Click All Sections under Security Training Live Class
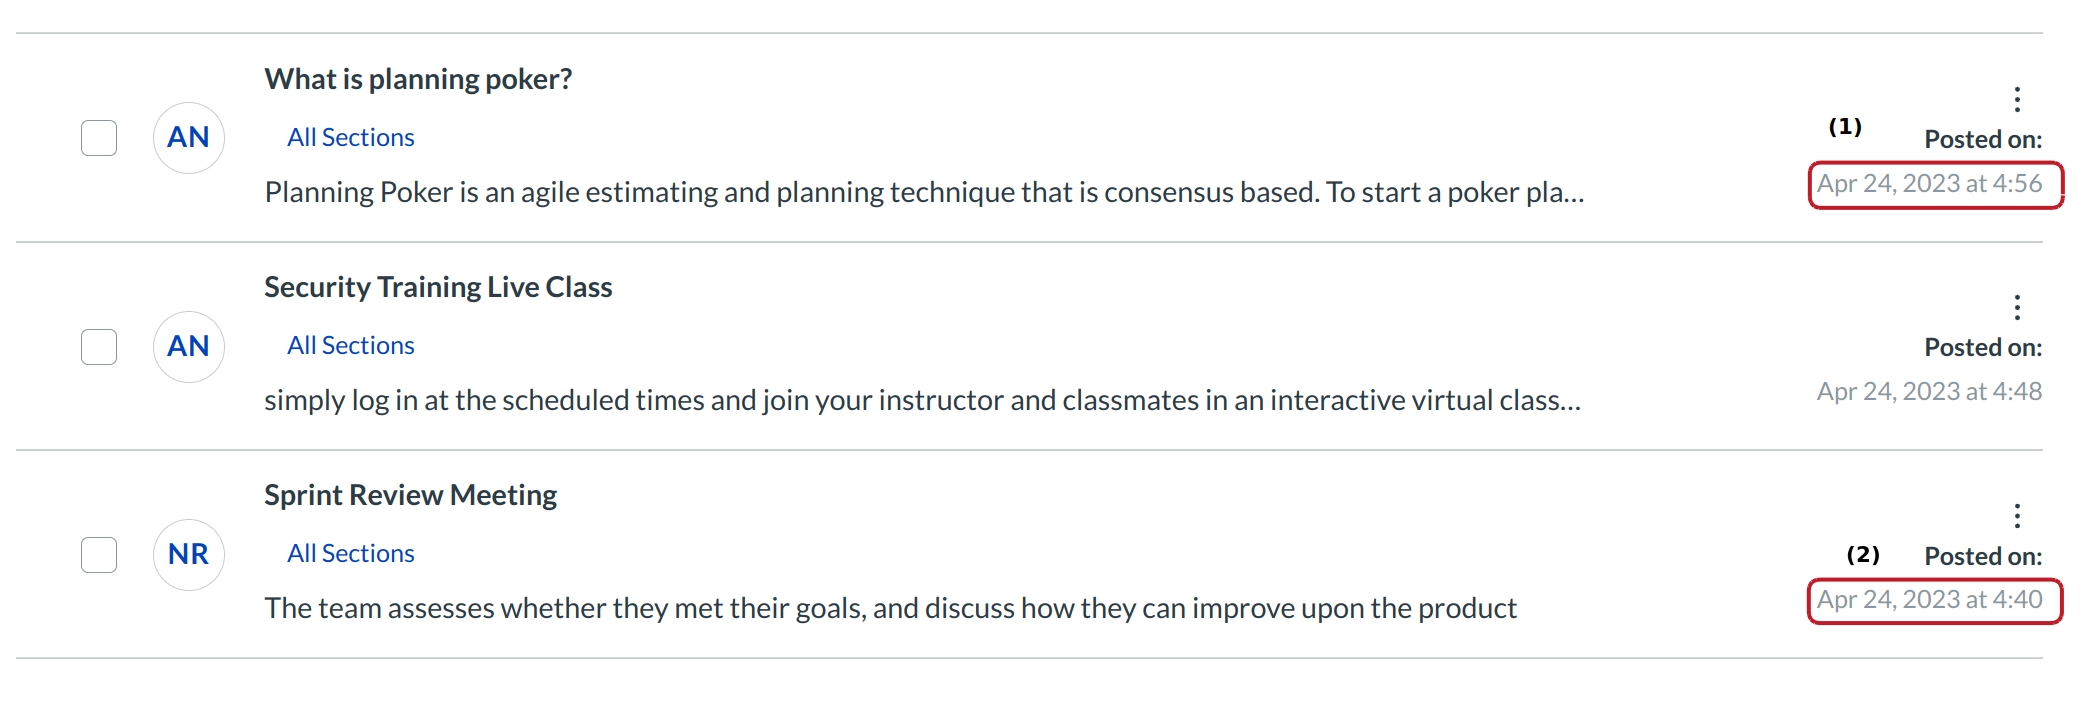 [x=350, y=345]
